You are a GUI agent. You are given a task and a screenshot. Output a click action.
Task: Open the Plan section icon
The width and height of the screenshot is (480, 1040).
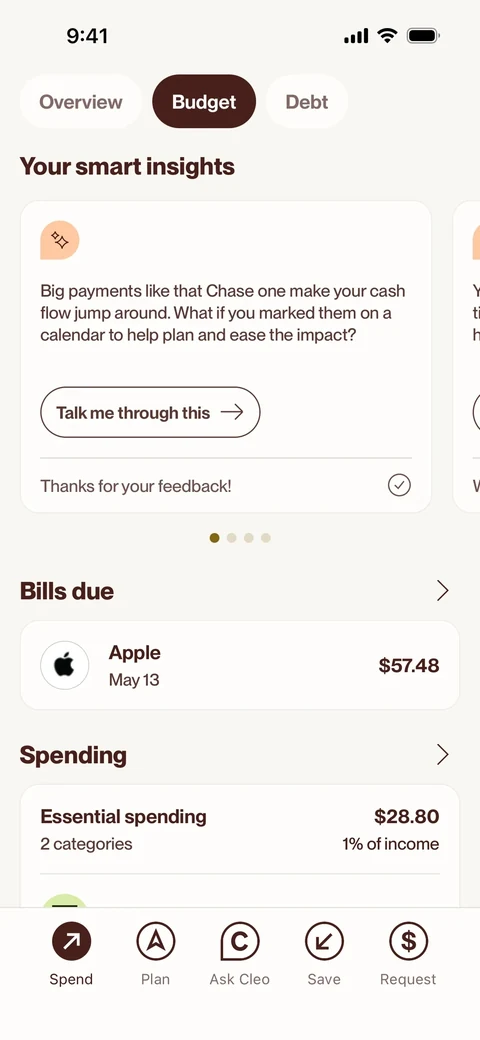(156, 941)
